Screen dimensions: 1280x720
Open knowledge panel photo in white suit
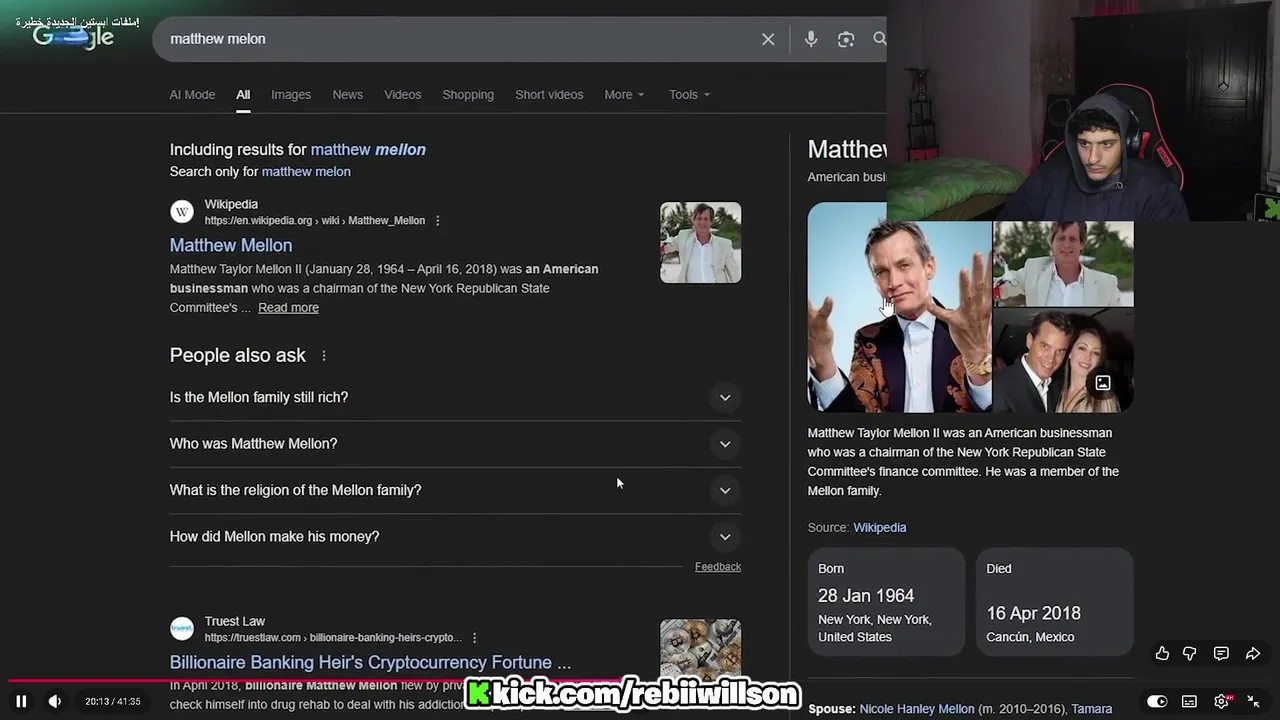click(x=1064, y=263)
